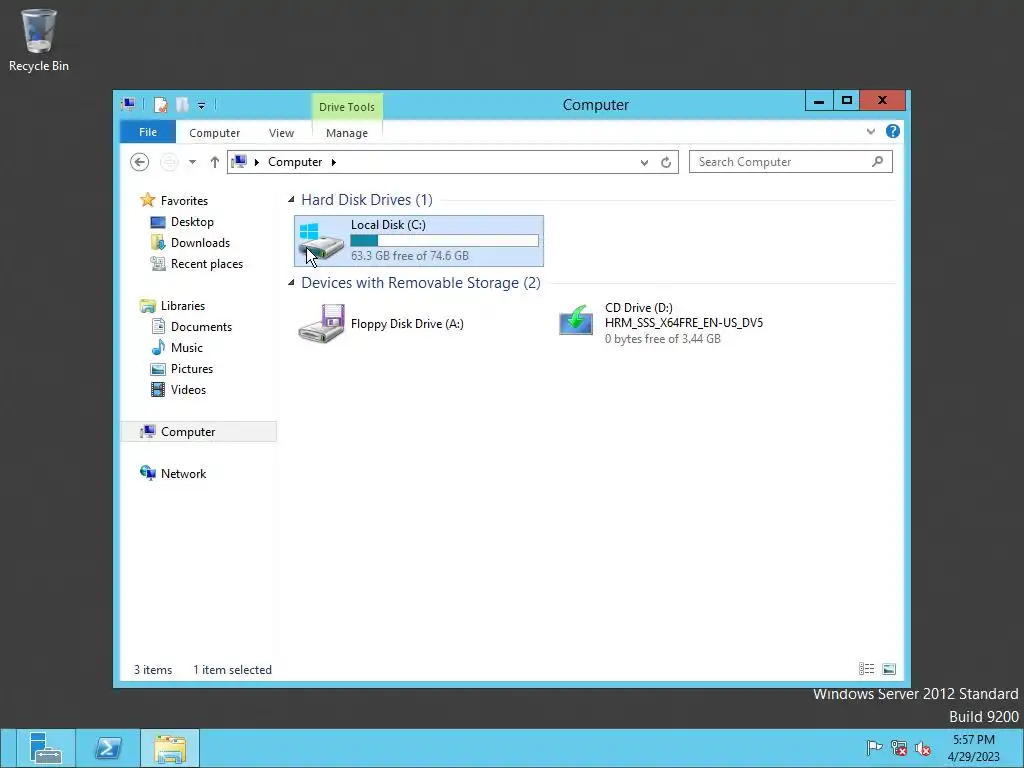Select the CD Drive (D:) icon

pos(576,321)
